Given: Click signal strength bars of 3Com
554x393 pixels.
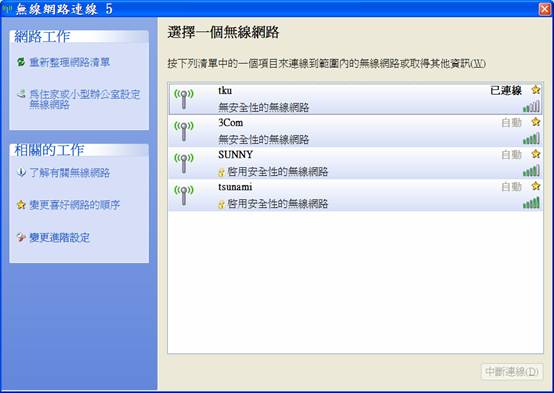Looking at the screenshot, I should pos(531,138).
